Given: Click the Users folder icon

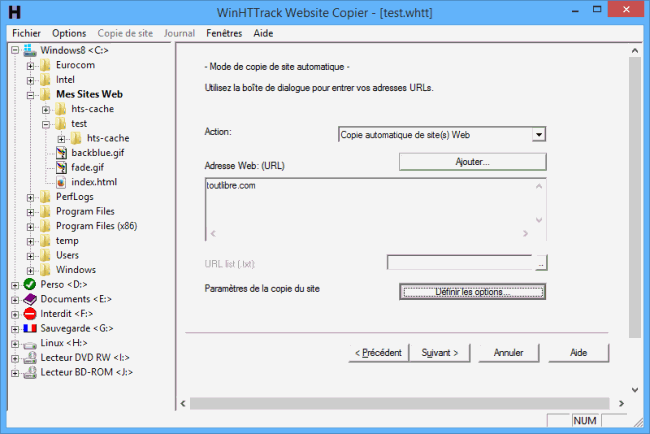Looking at the screenshot, I should [x=45, y=255].
